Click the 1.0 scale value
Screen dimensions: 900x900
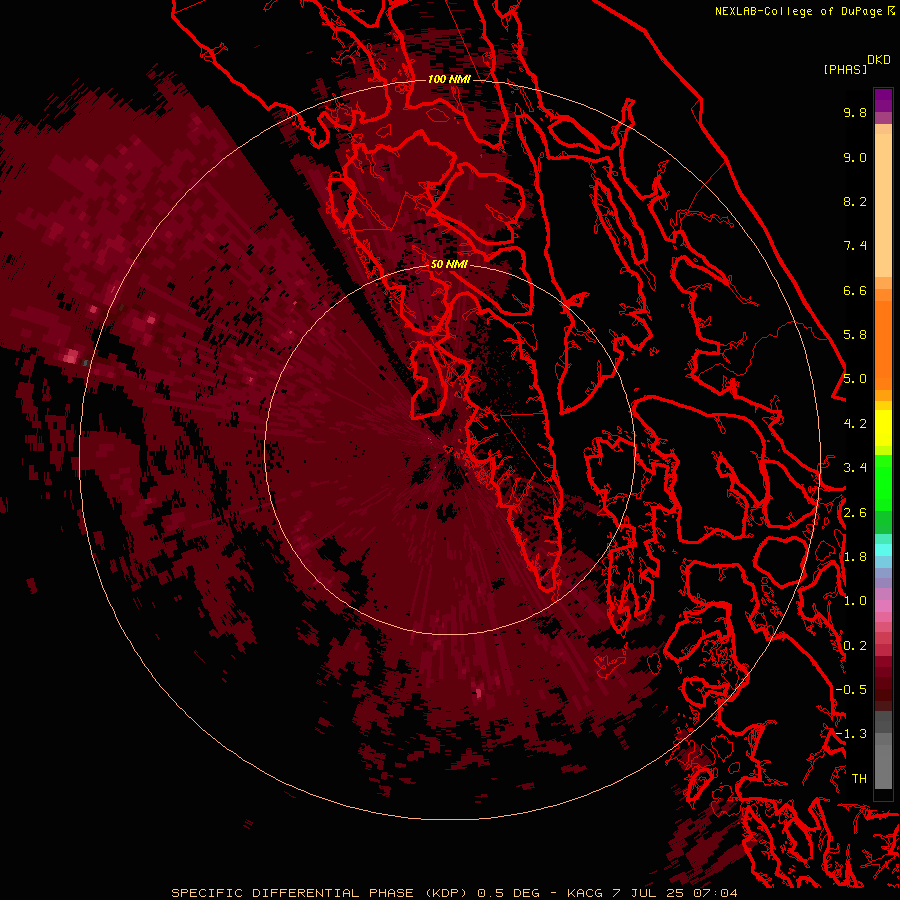pyautogui.click(x=855, y=601)
